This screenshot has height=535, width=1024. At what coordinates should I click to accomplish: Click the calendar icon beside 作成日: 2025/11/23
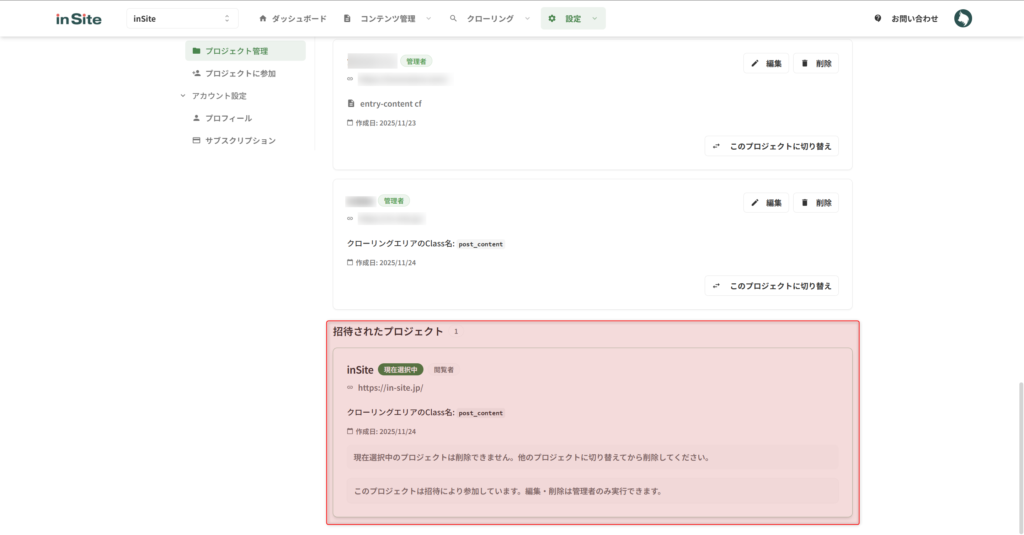click(350, 123)
